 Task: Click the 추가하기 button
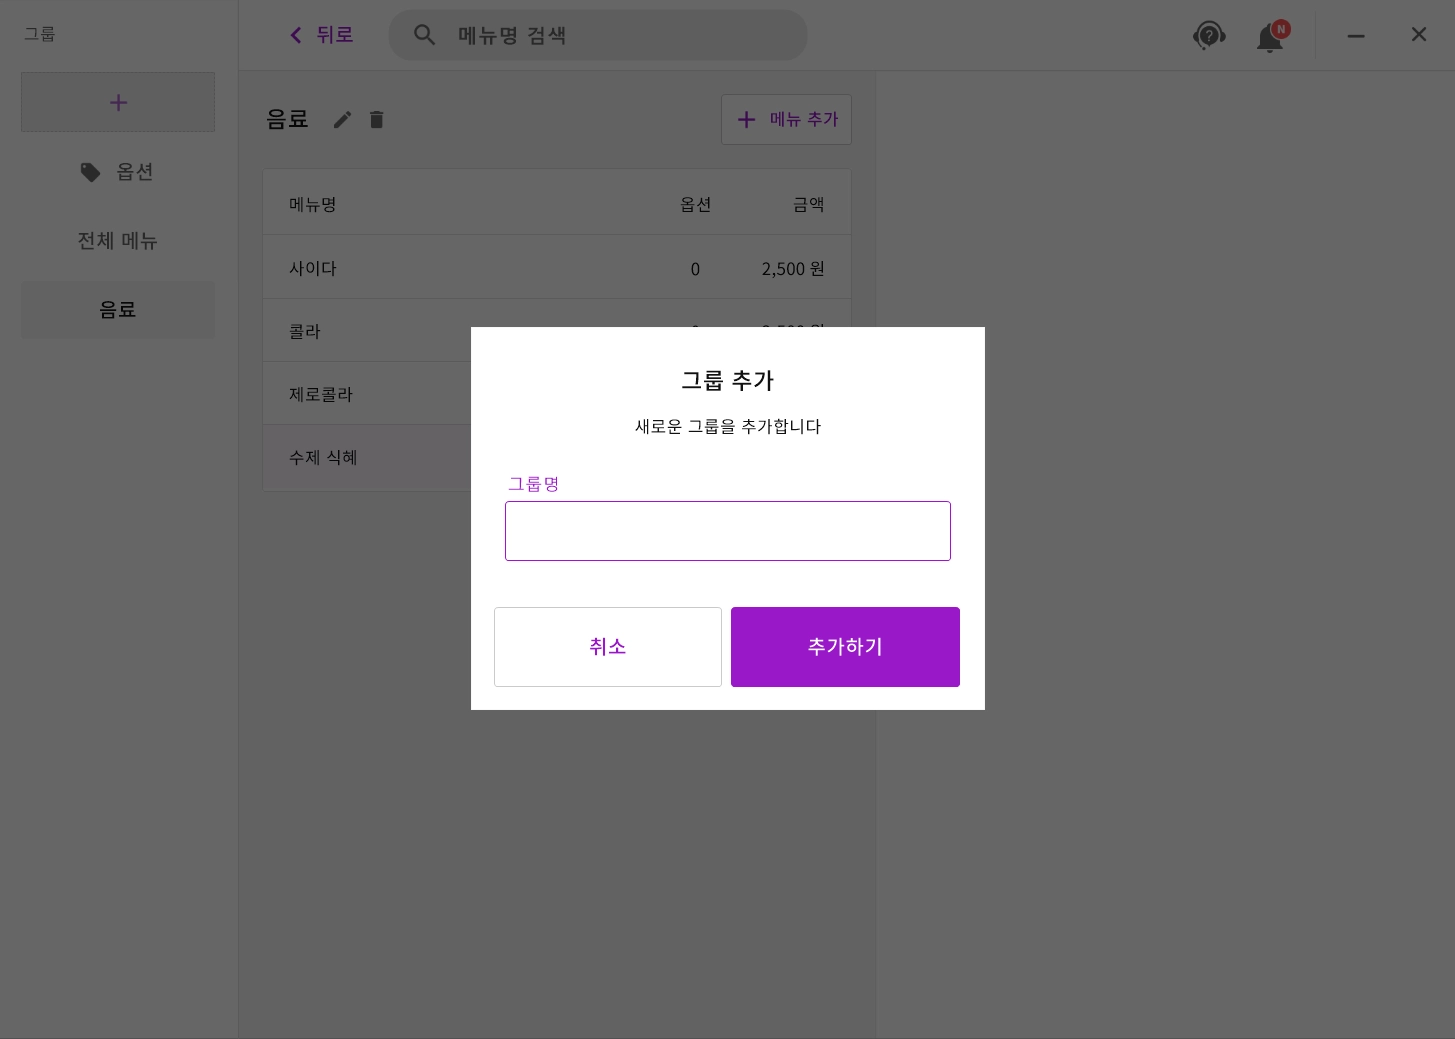click(845, 647)
